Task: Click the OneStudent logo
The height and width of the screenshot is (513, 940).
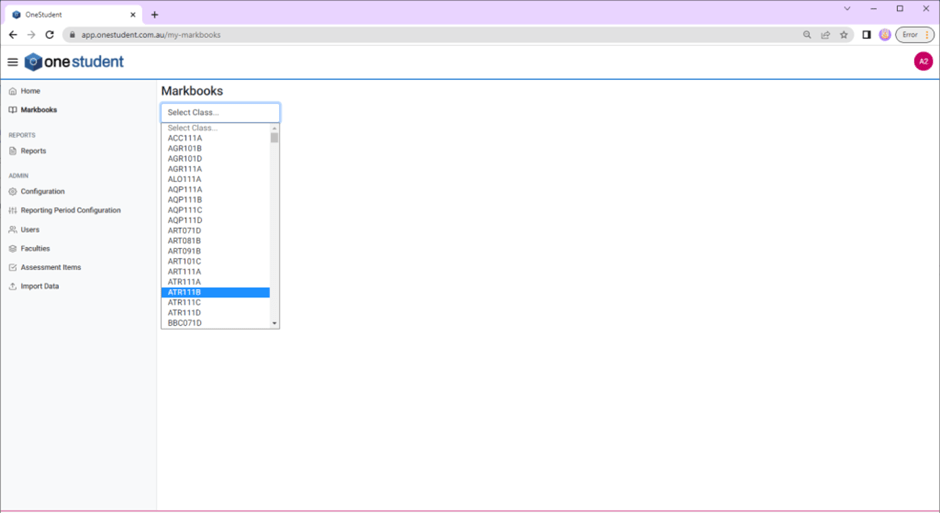Action: click(75, 62)
